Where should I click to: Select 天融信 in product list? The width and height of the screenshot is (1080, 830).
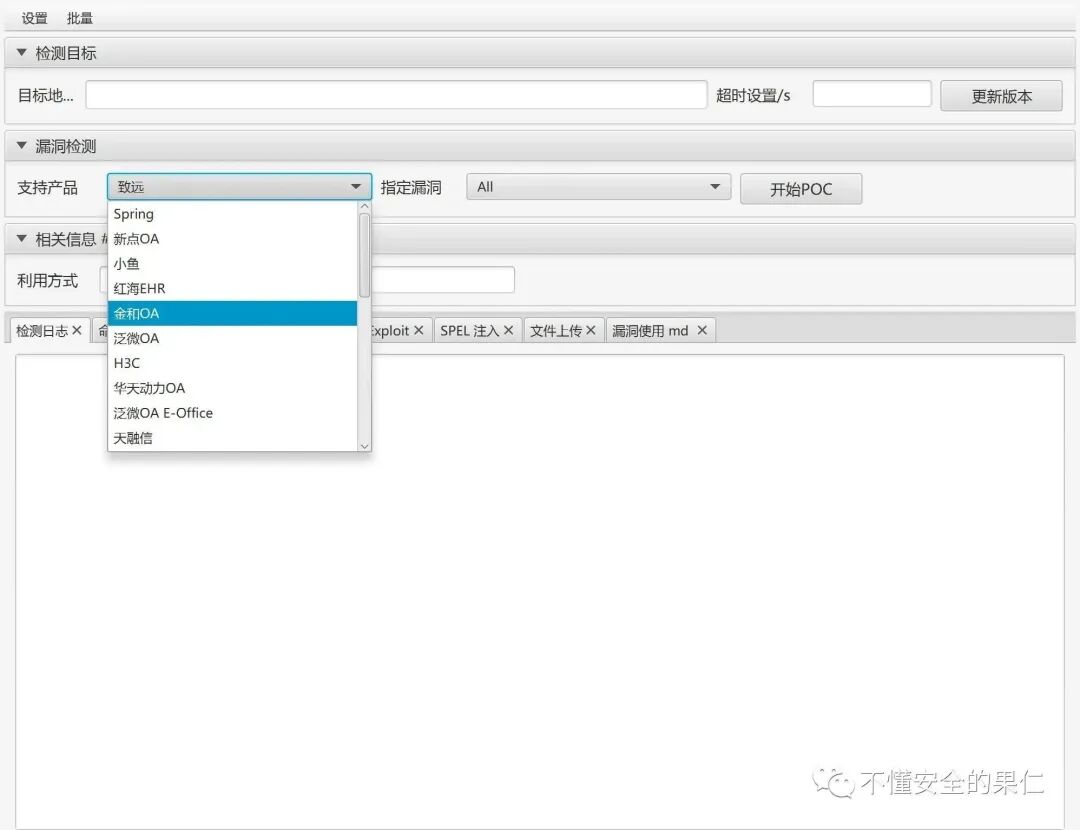pos(233,437)
